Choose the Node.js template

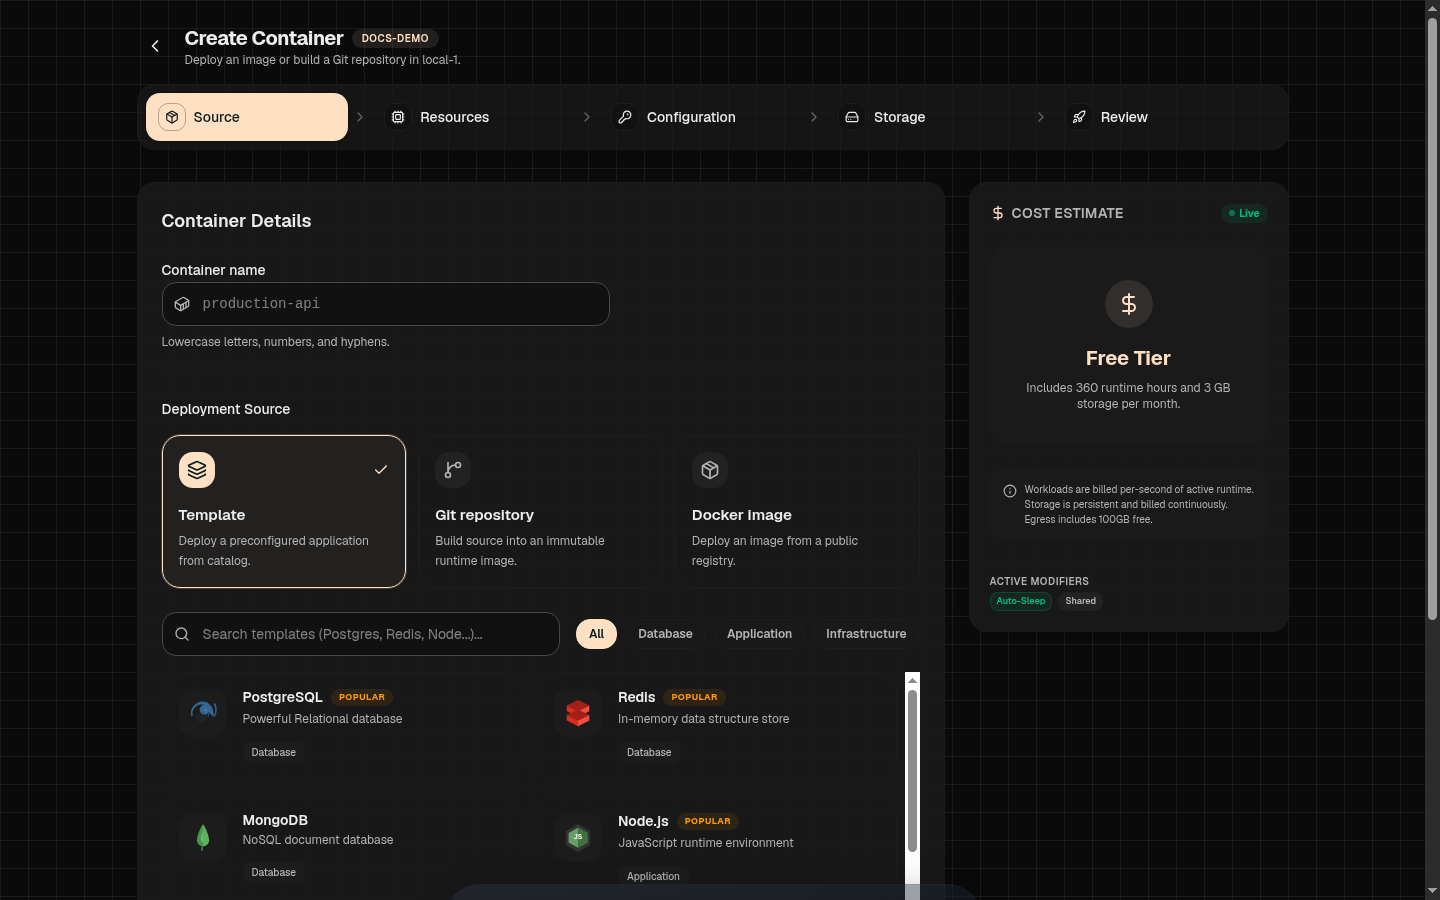(718, 846)
